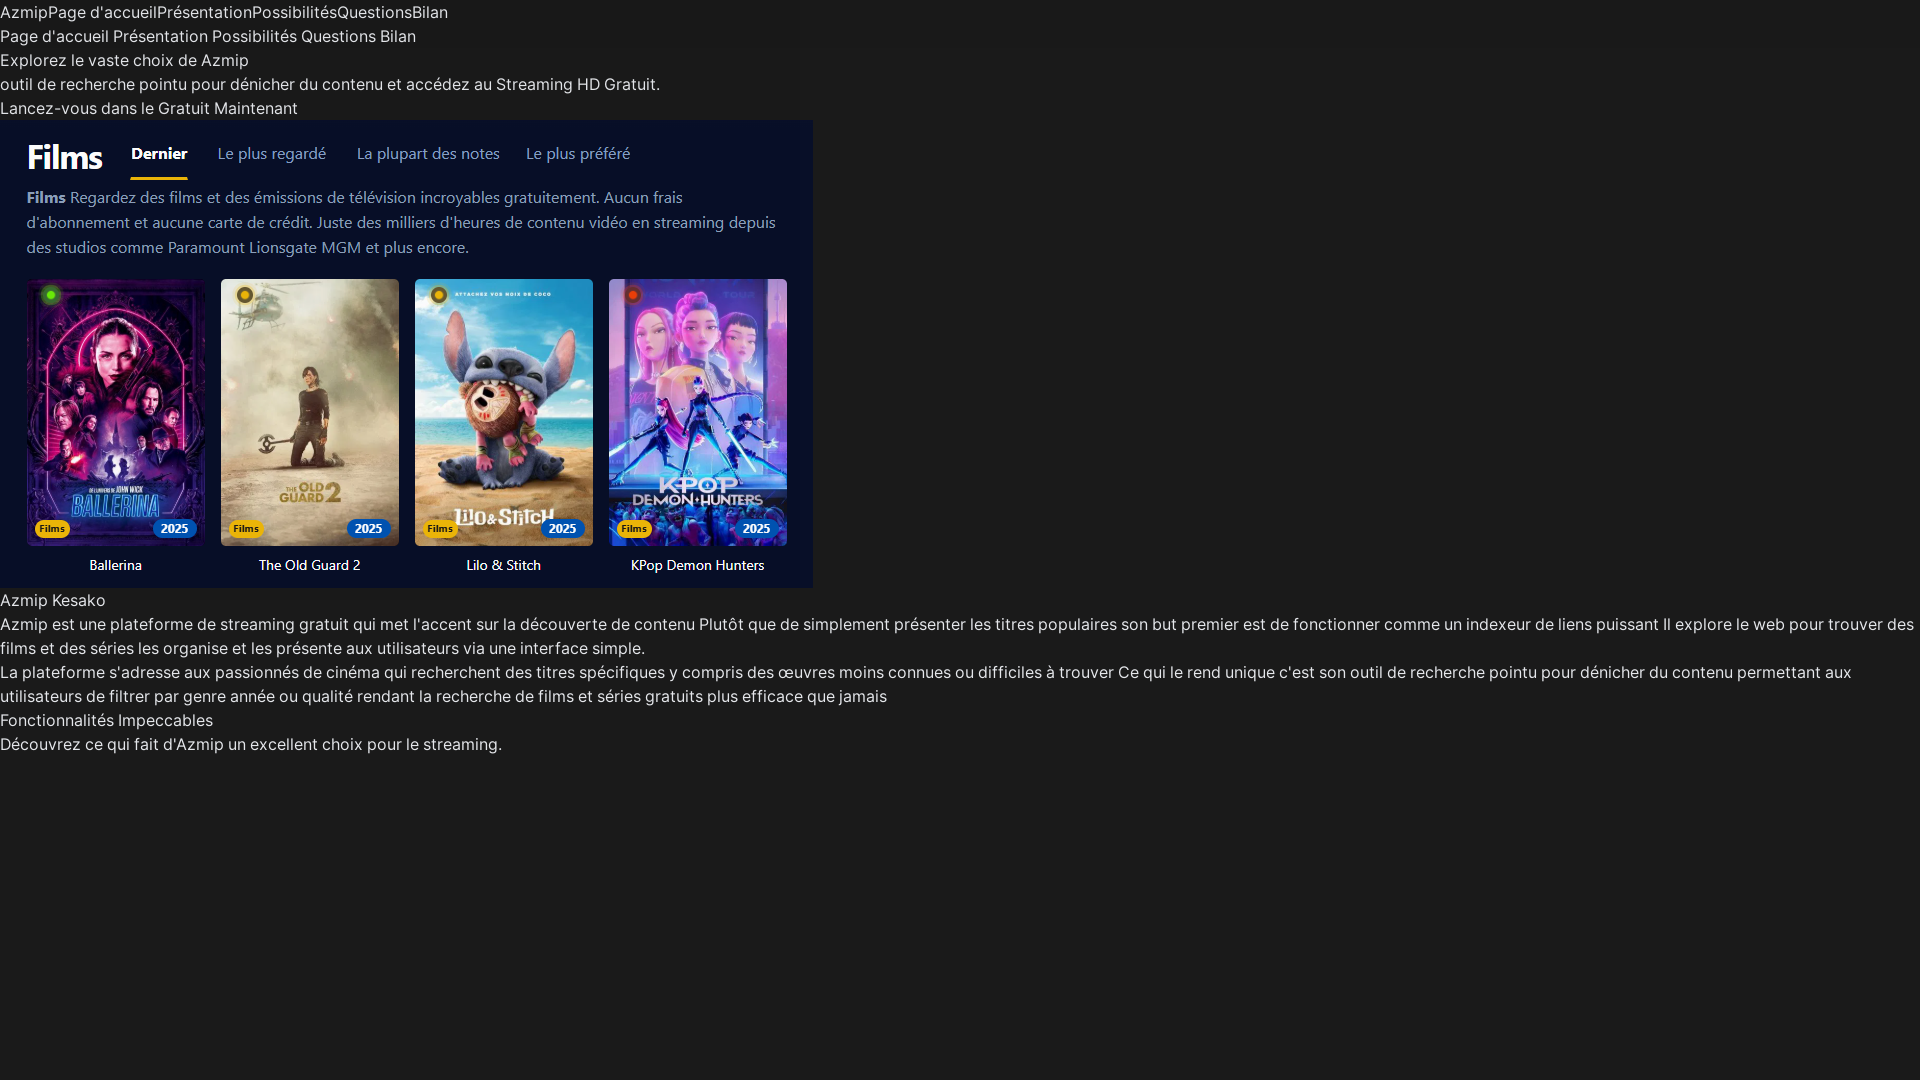Open Possibilités in top navigation bar
This screenshot has height=1080, width=1920.
tap(294, 12)
